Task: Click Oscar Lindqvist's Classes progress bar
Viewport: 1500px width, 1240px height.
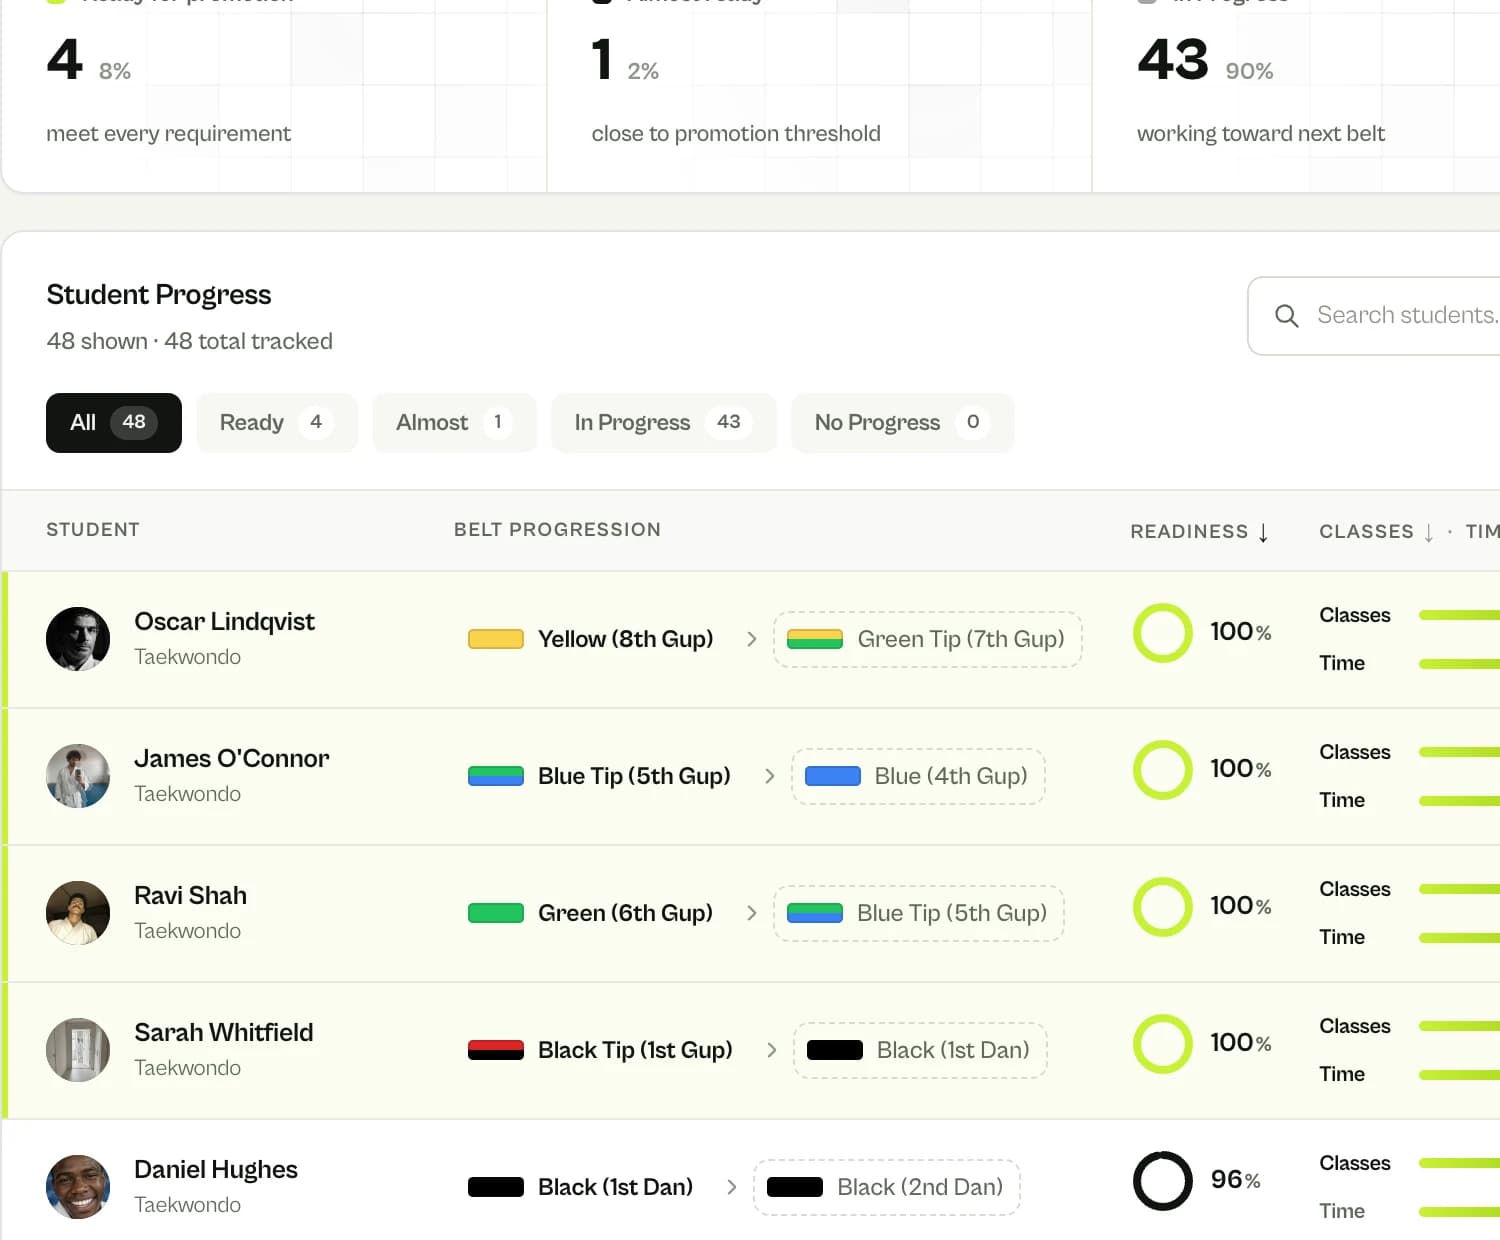Action: point(1459,615)
